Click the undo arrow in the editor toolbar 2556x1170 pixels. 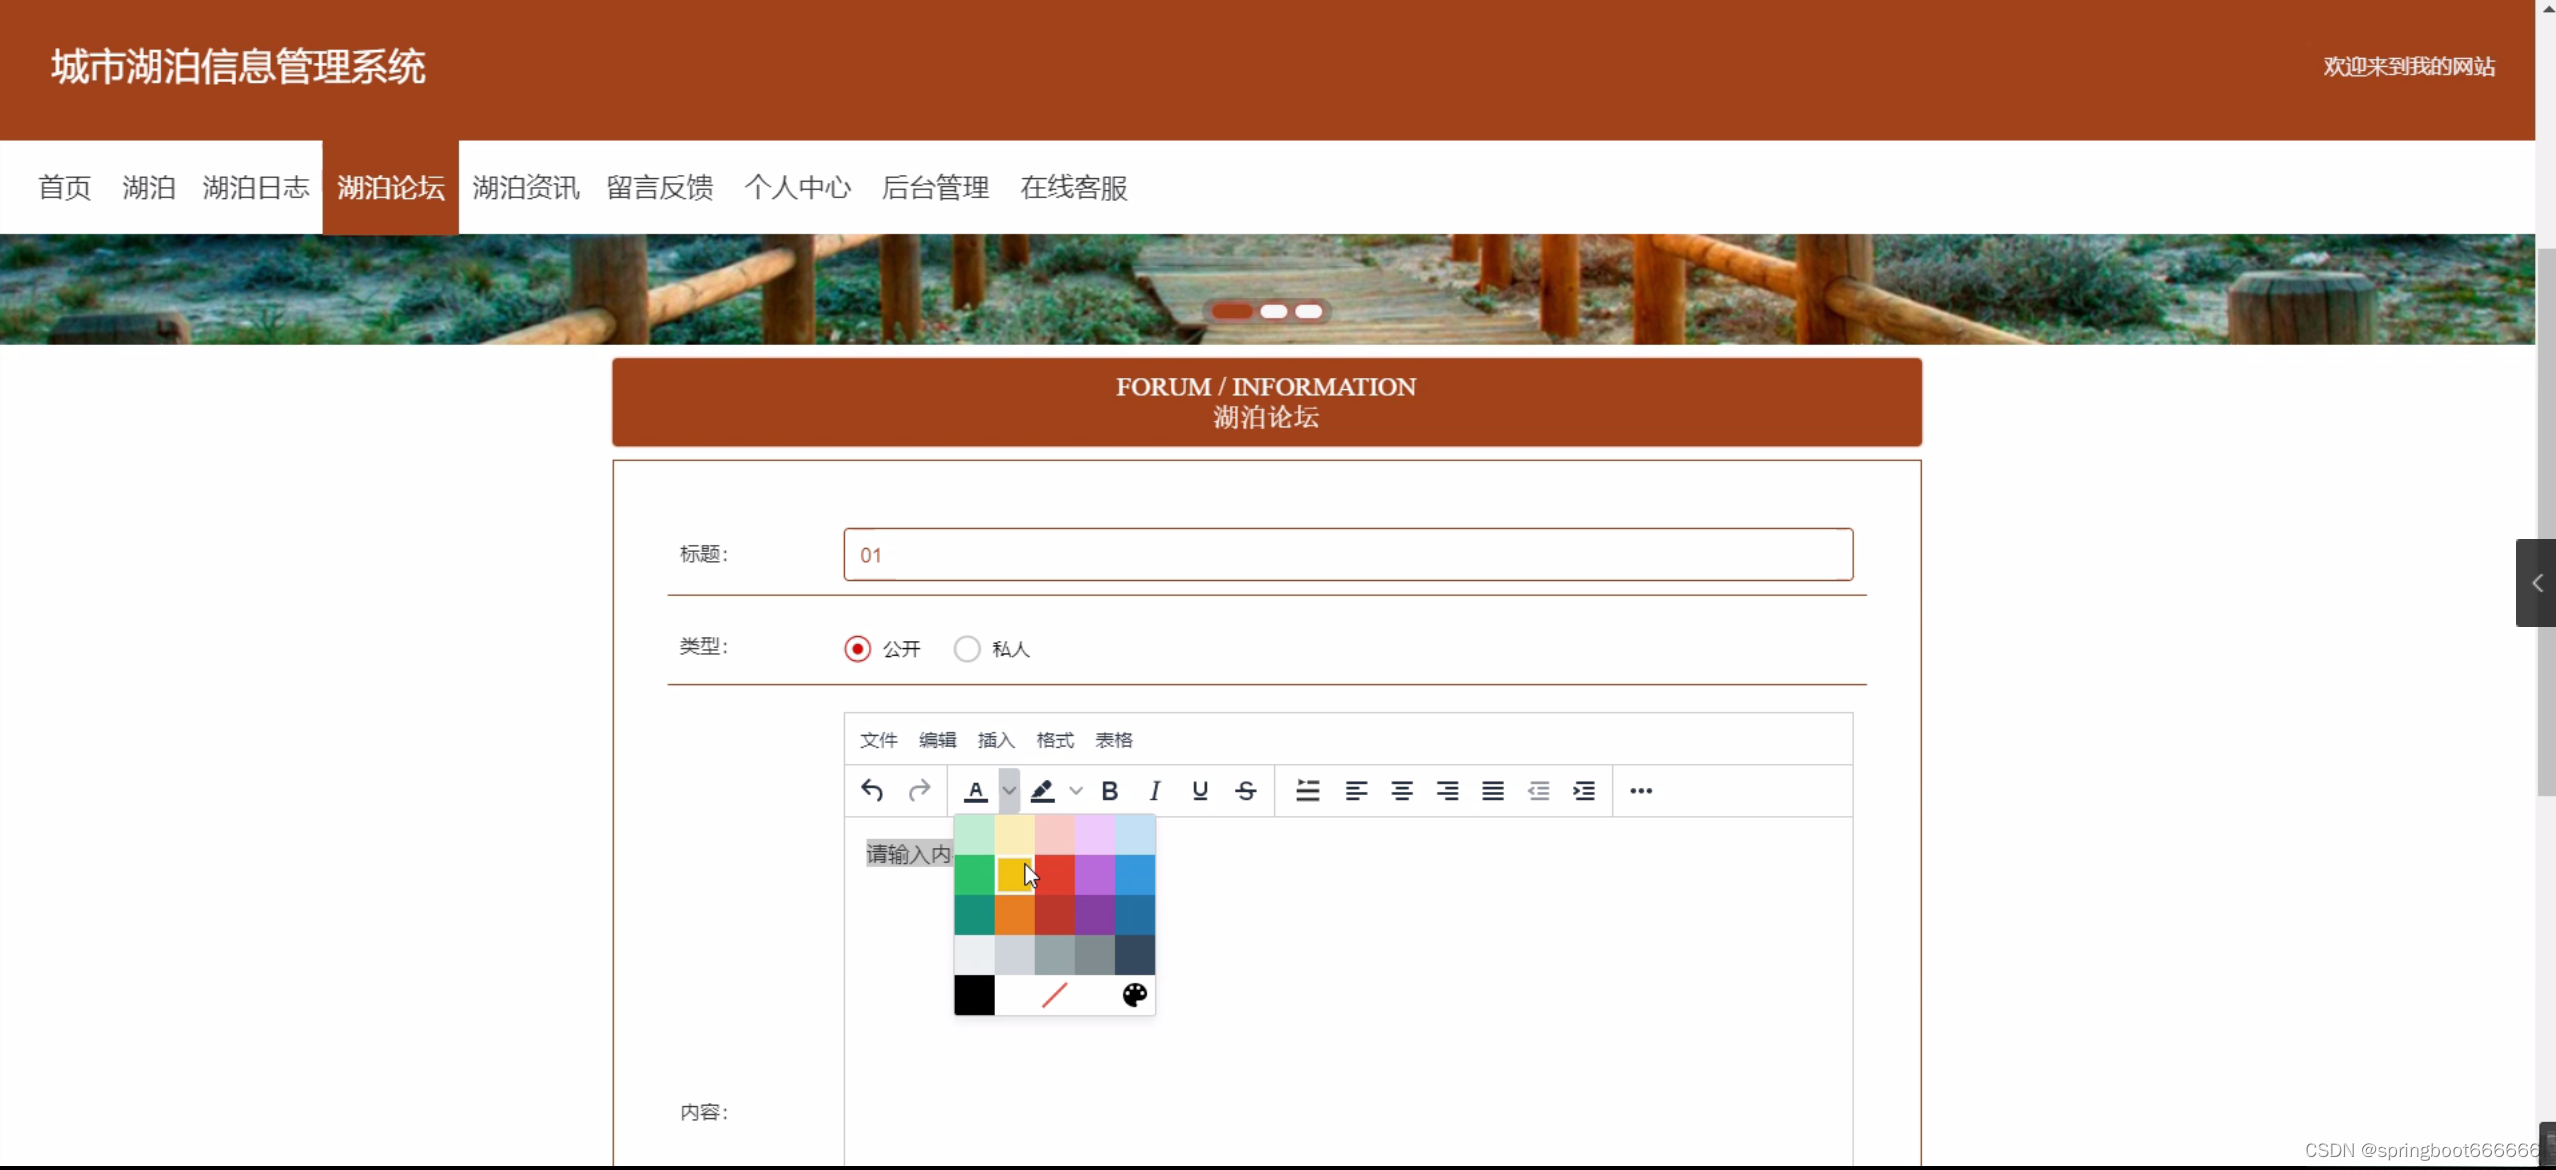point(871,791)
